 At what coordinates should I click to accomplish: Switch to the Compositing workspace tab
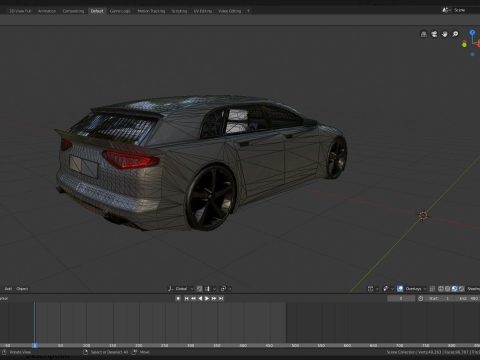73,11
